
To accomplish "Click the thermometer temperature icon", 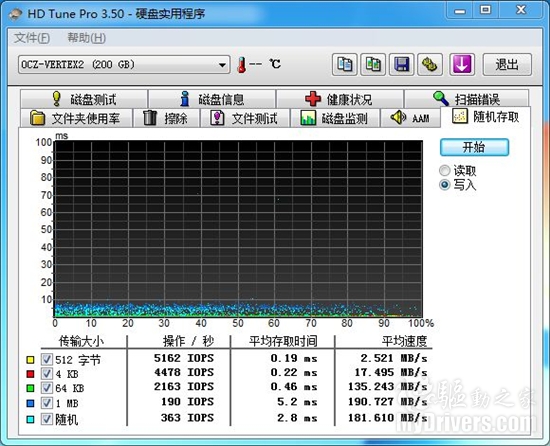I will [x=241, y=65].
